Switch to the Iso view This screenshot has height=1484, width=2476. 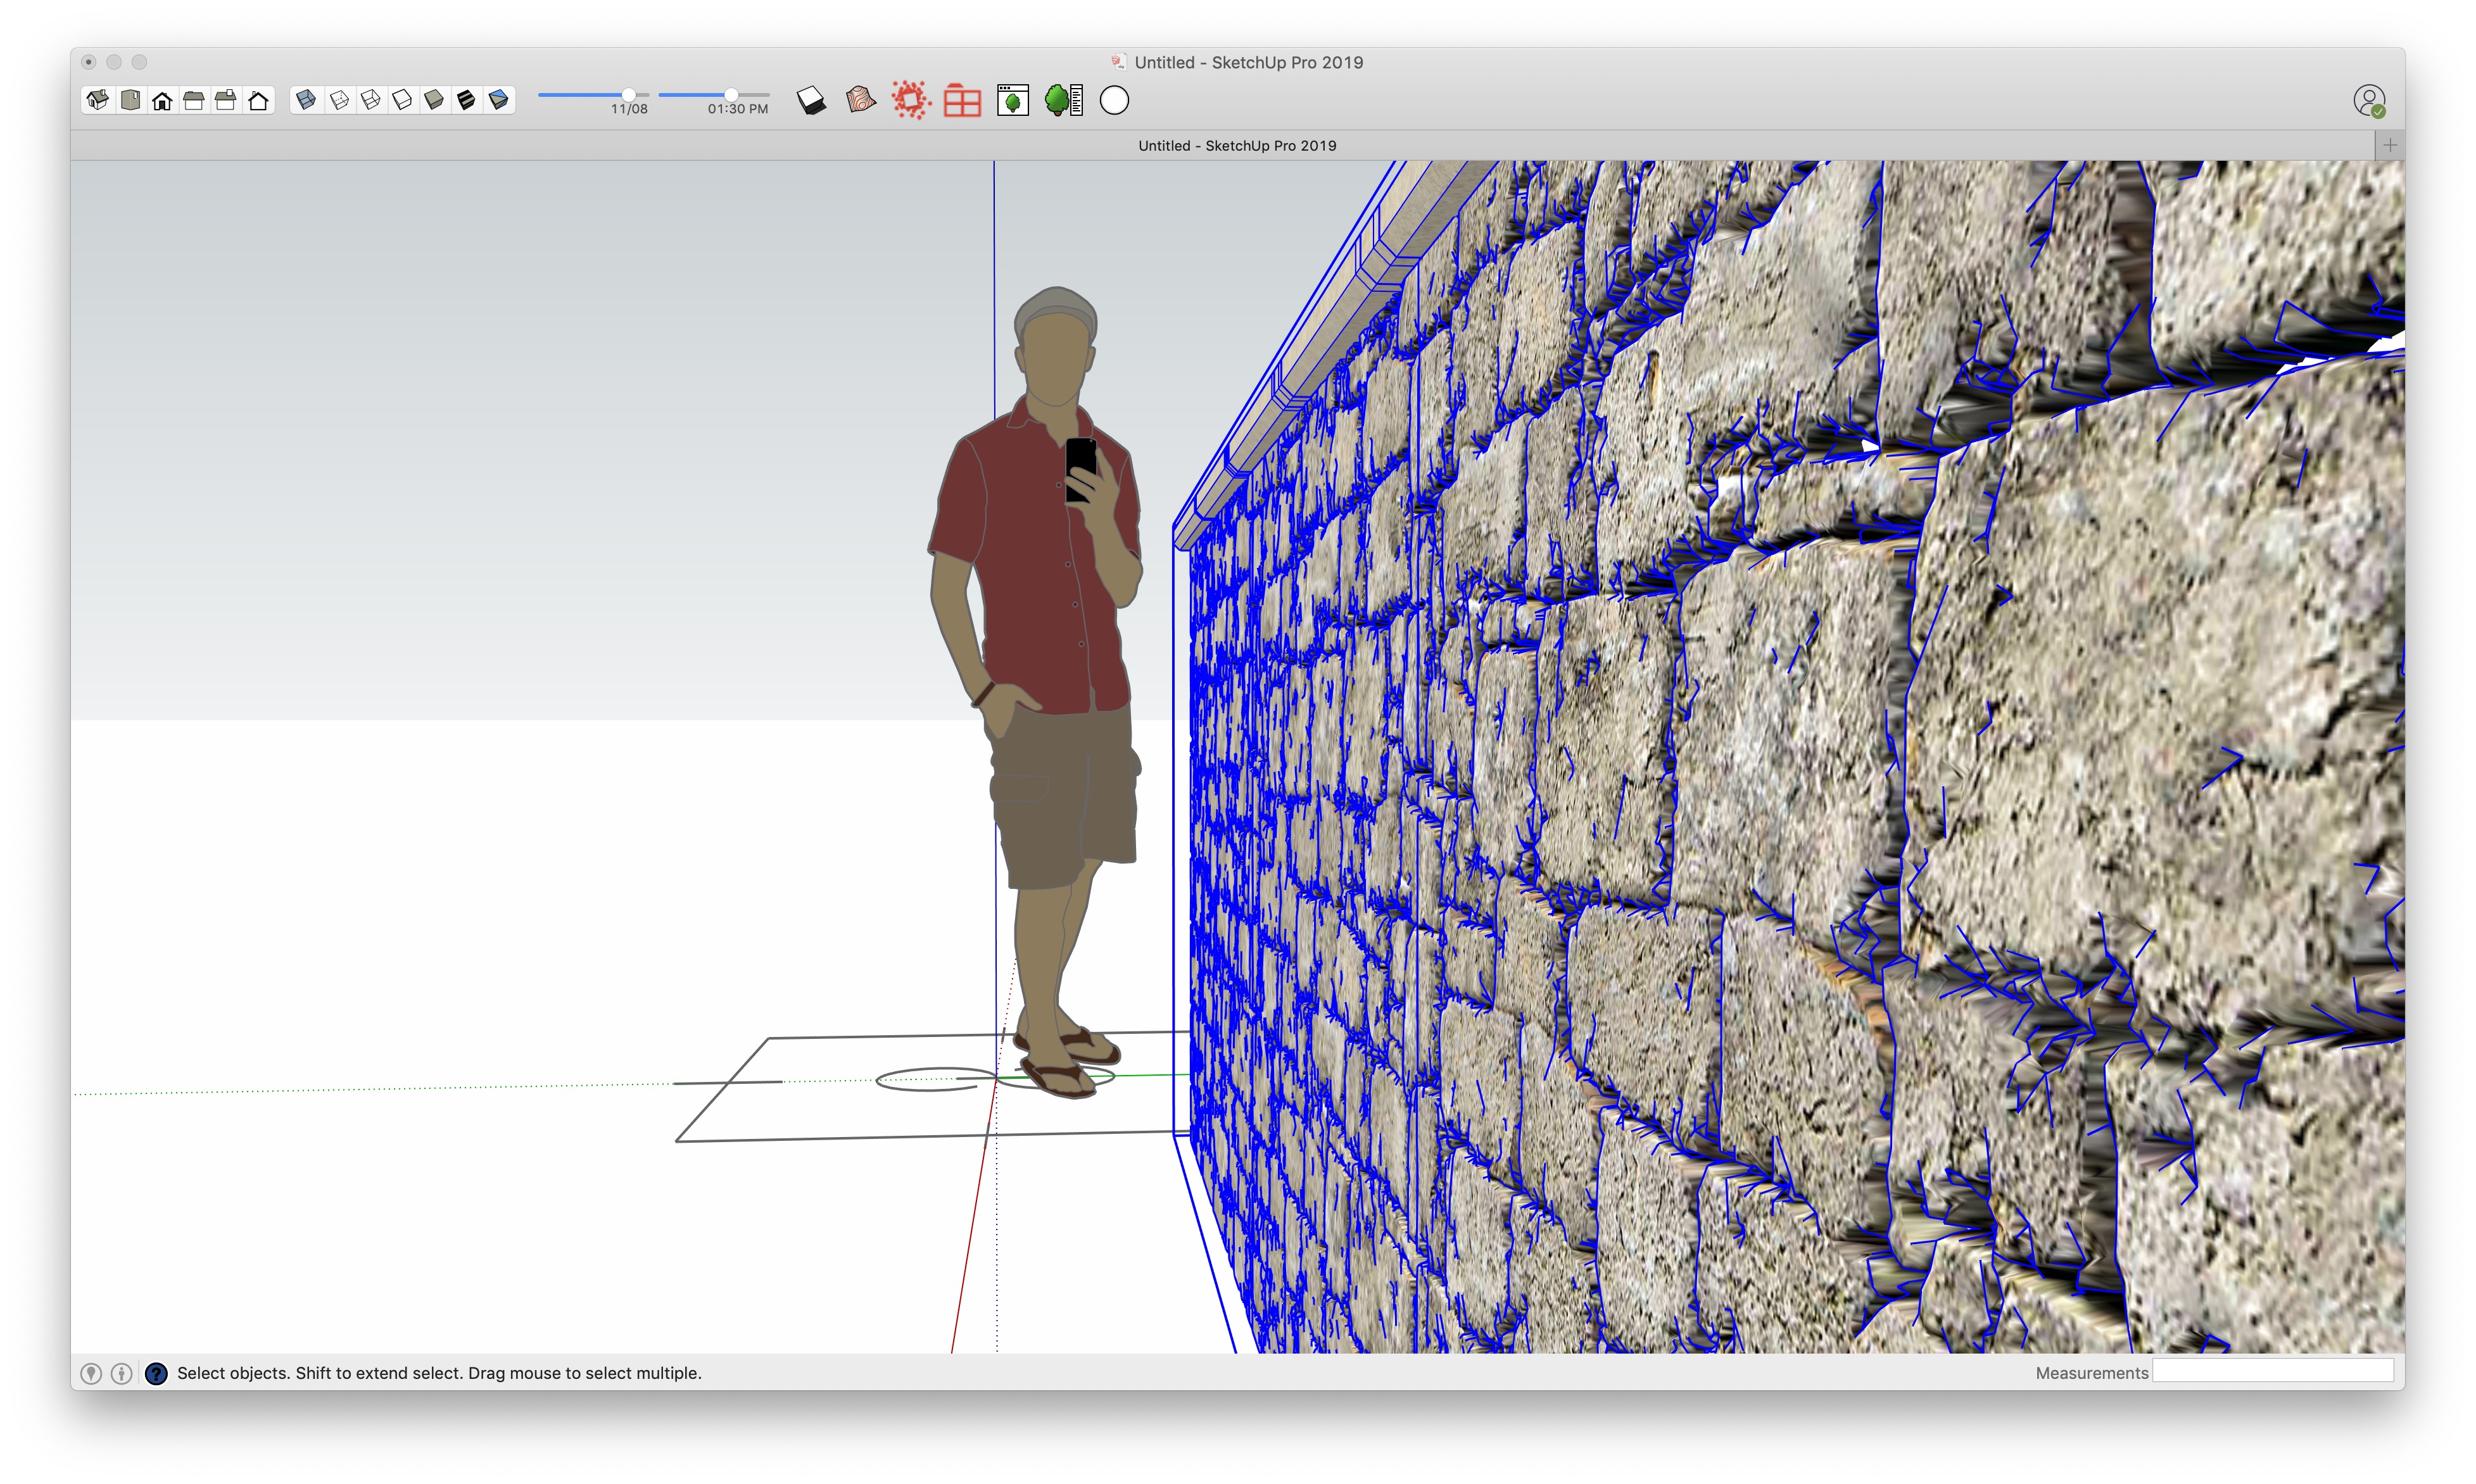click(98, 100)
